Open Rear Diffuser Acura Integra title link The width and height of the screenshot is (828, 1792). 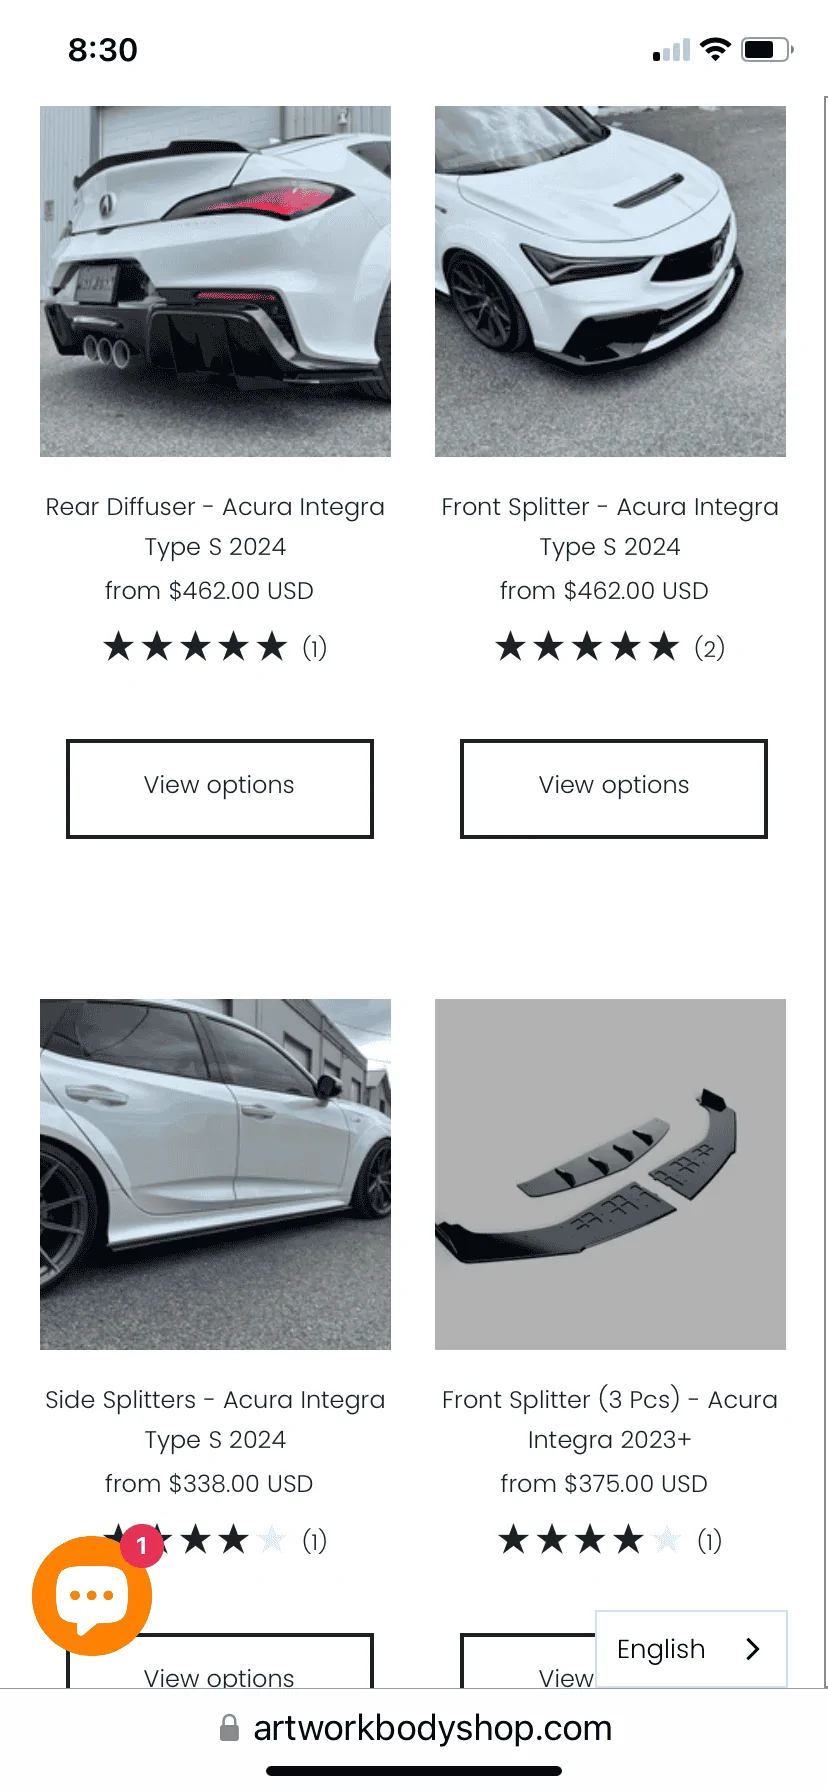click(215, 527)
